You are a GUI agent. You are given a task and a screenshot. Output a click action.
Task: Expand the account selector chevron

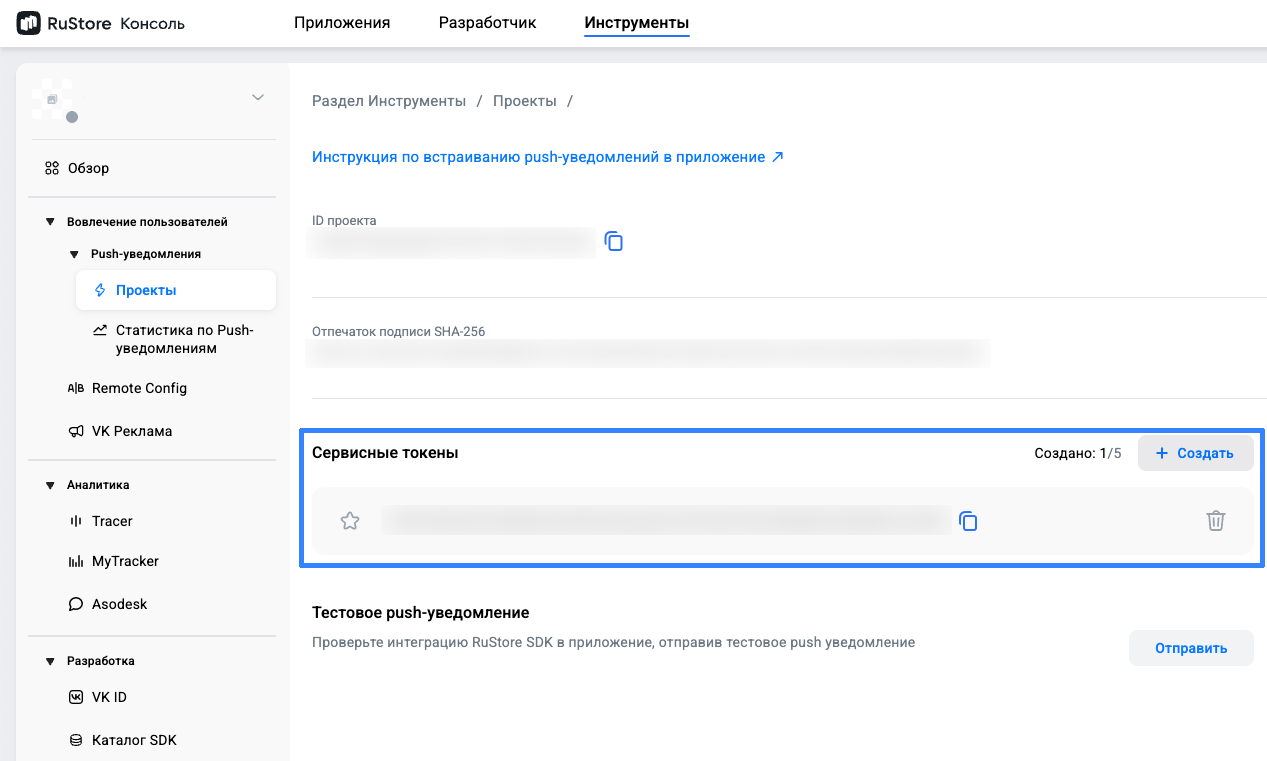(258, 97)
